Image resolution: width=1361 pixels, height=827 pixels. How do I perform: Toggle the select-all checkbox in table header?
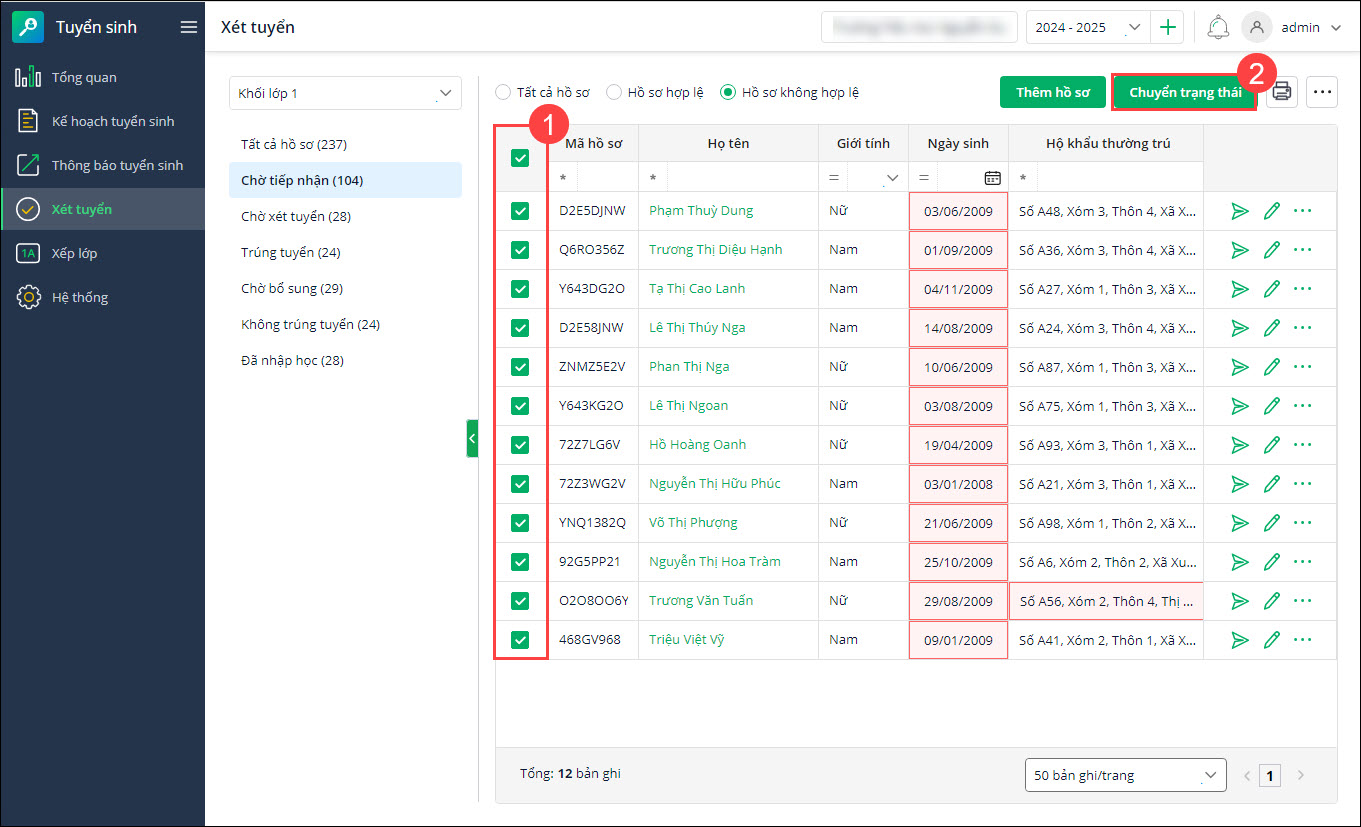[520, 157]
